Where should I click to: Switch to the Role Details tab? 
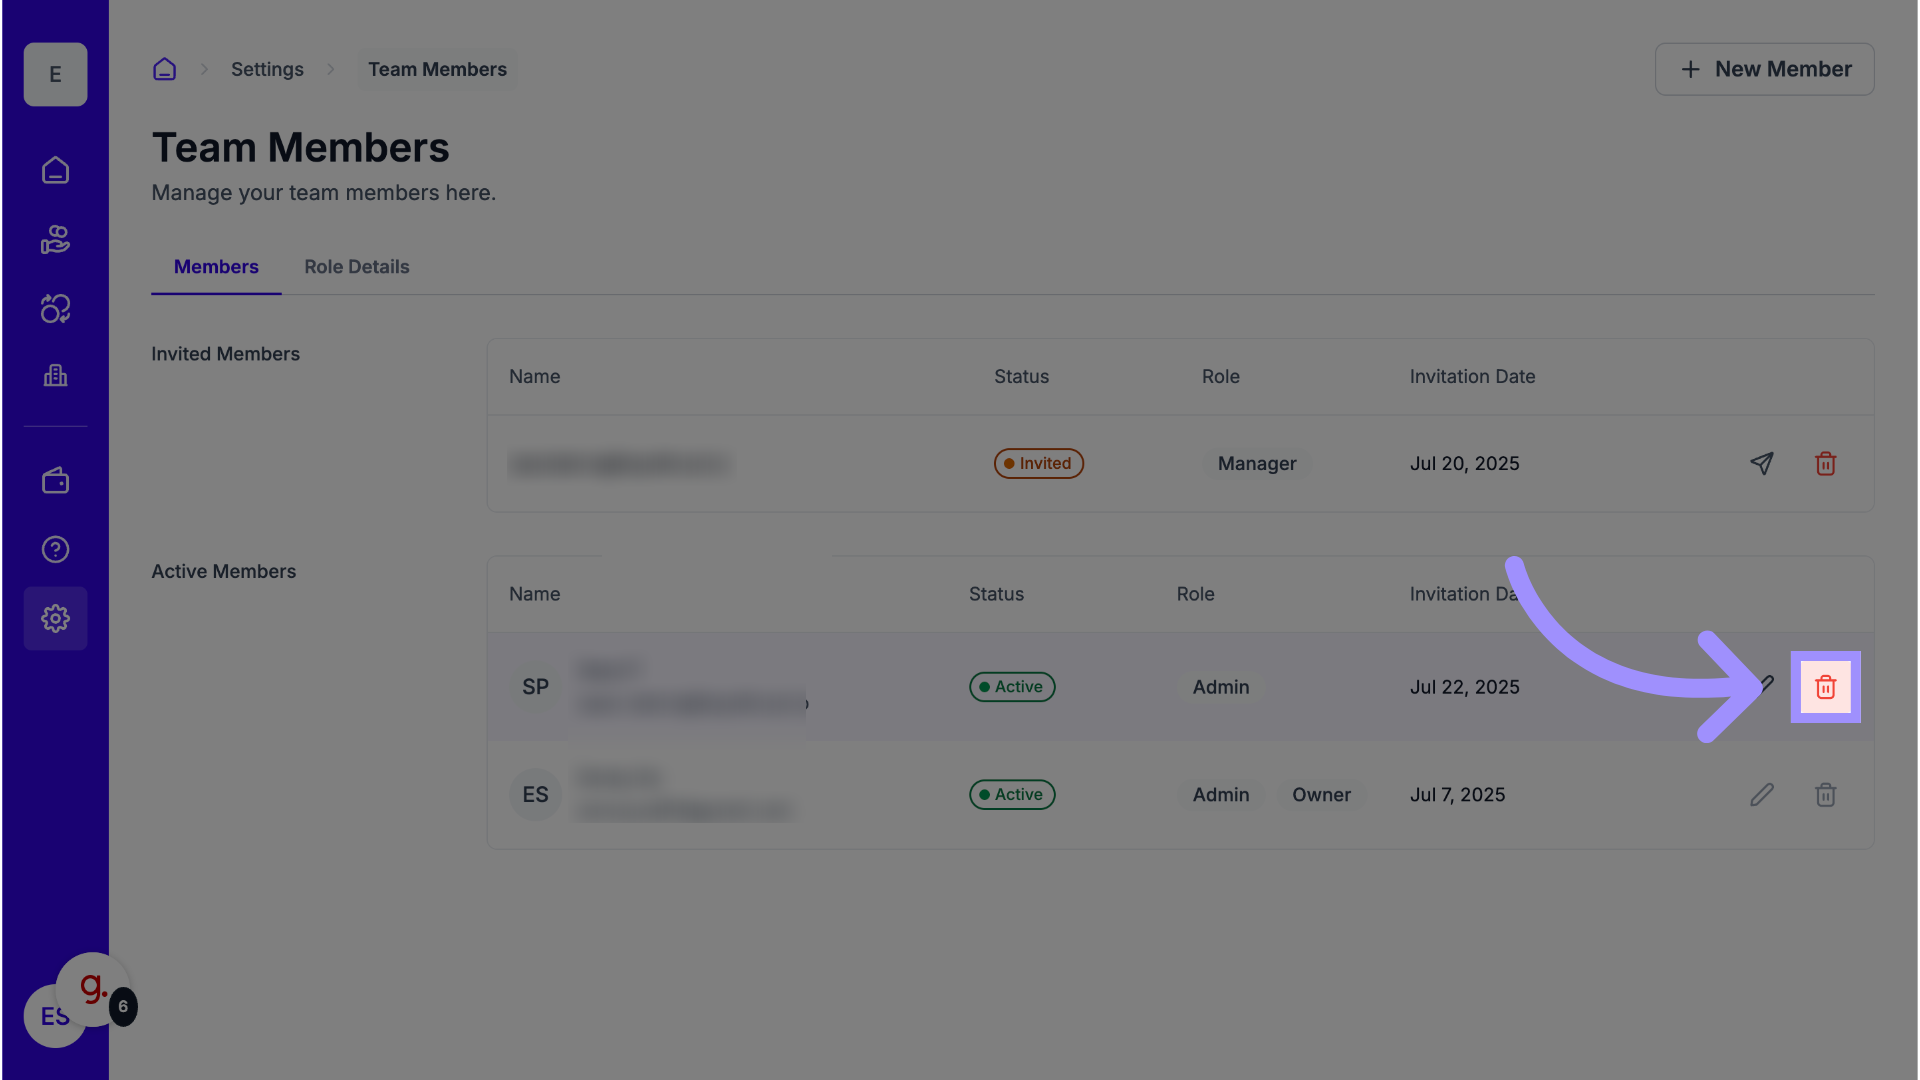pos(357,267)
